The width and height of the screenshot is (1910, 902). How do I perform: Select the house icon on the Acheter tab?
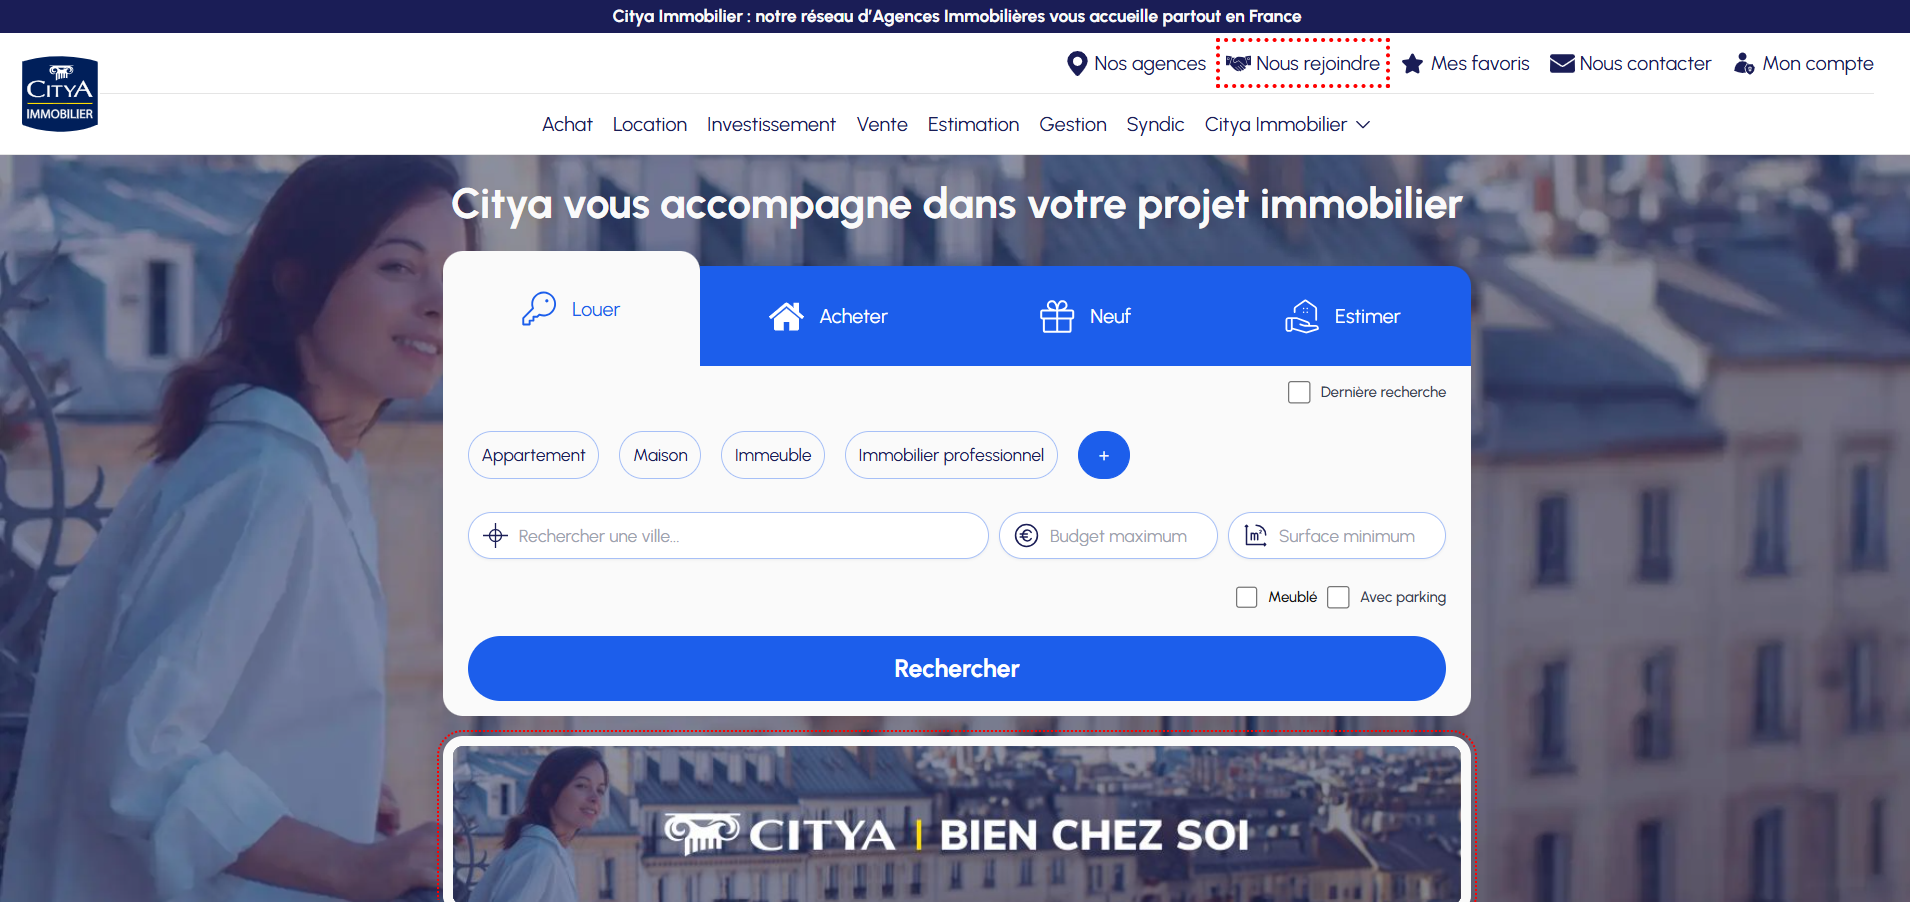click(786, 315)
